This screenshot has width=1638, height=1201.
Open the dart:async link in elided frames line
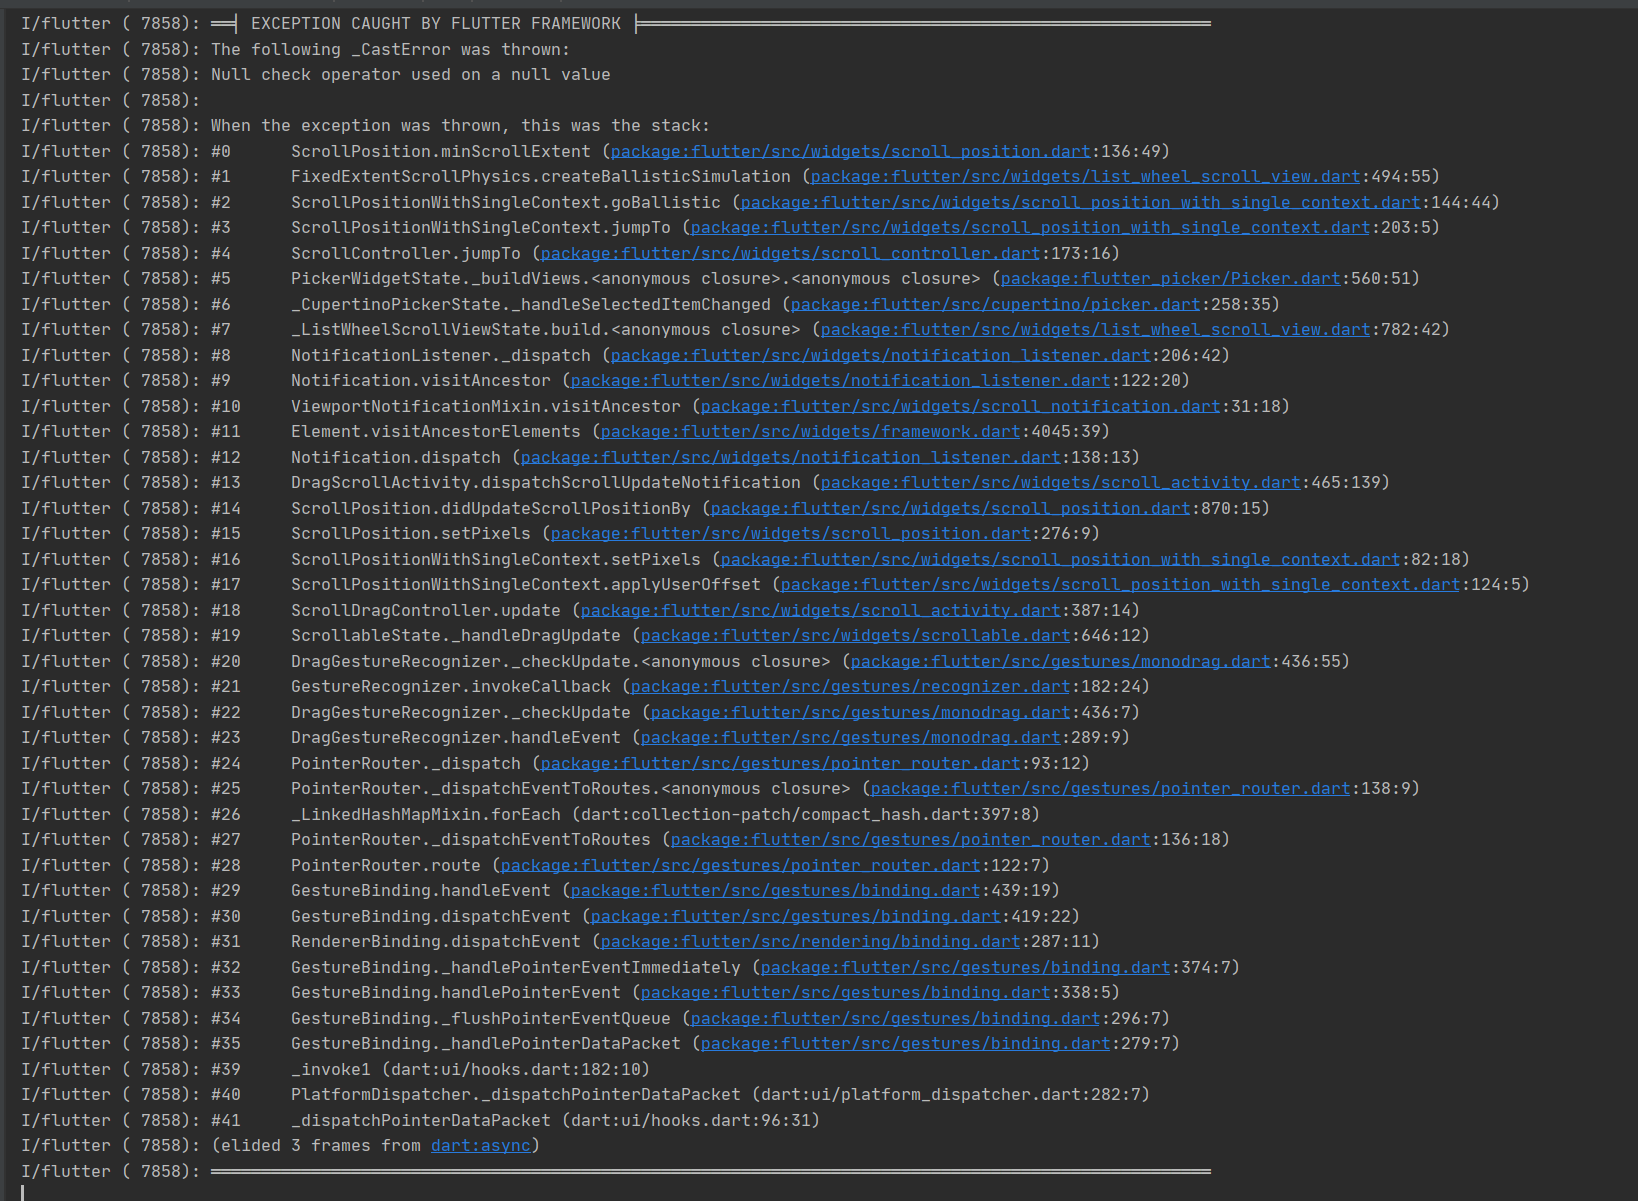[479, 1145]
